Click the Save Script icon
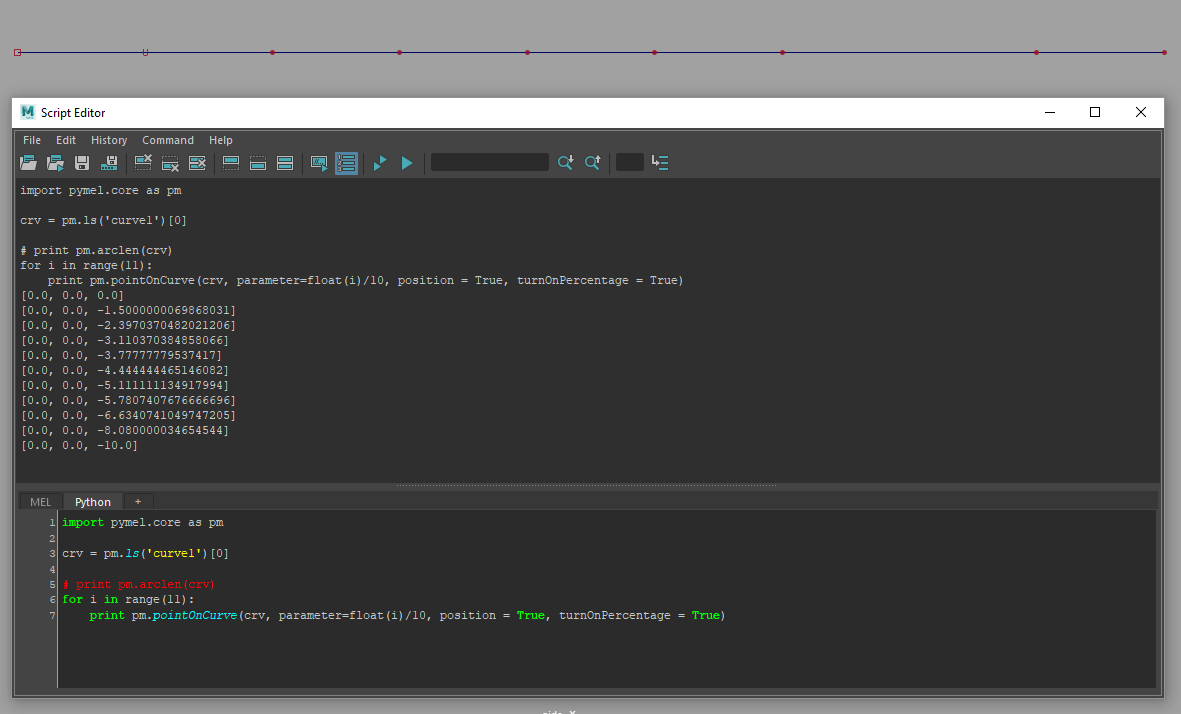The height and width of the screenshot is (714, 1181). point(82,163)
